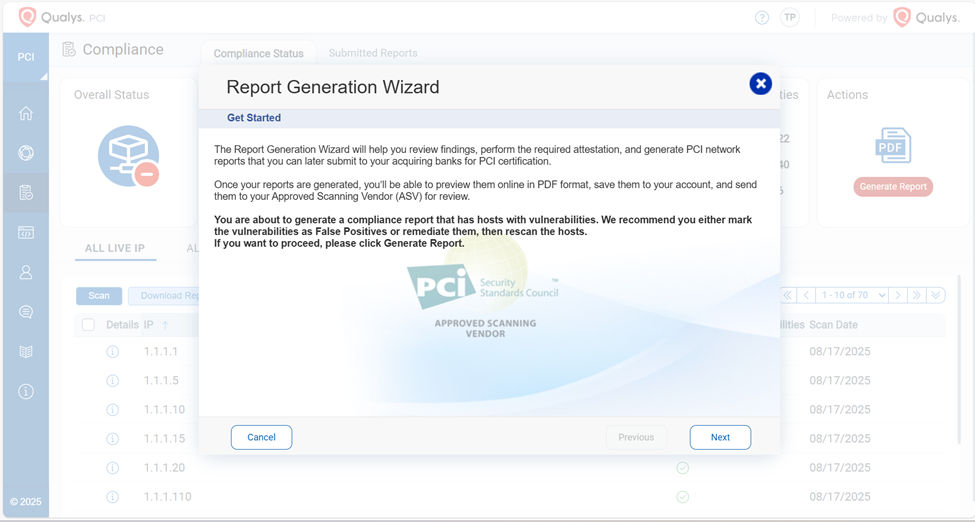Viewport: 975px width, 522px height.
Task: Click IP address 1.1.1.10
Action: [164, 409]
